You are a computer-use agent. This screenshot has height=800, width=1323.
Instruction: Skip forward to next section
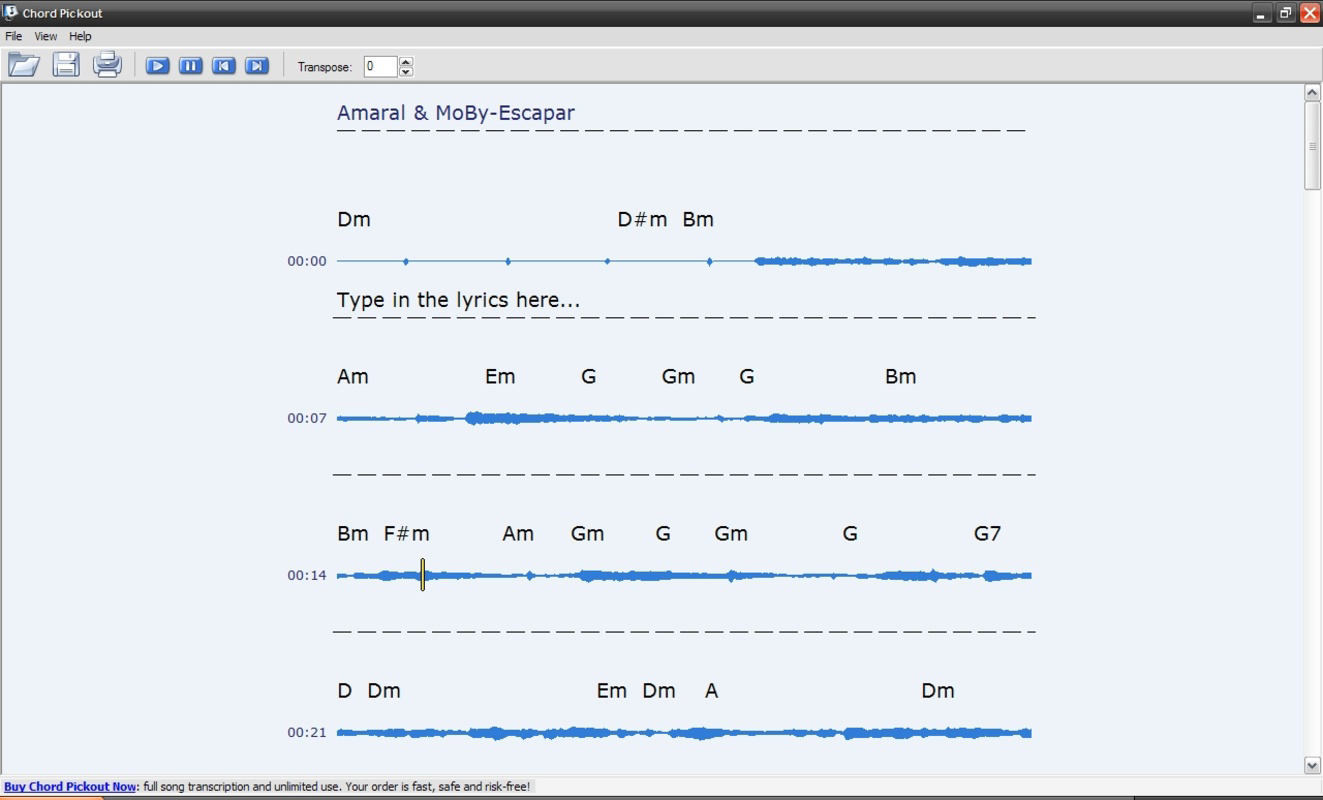[257, 66]
